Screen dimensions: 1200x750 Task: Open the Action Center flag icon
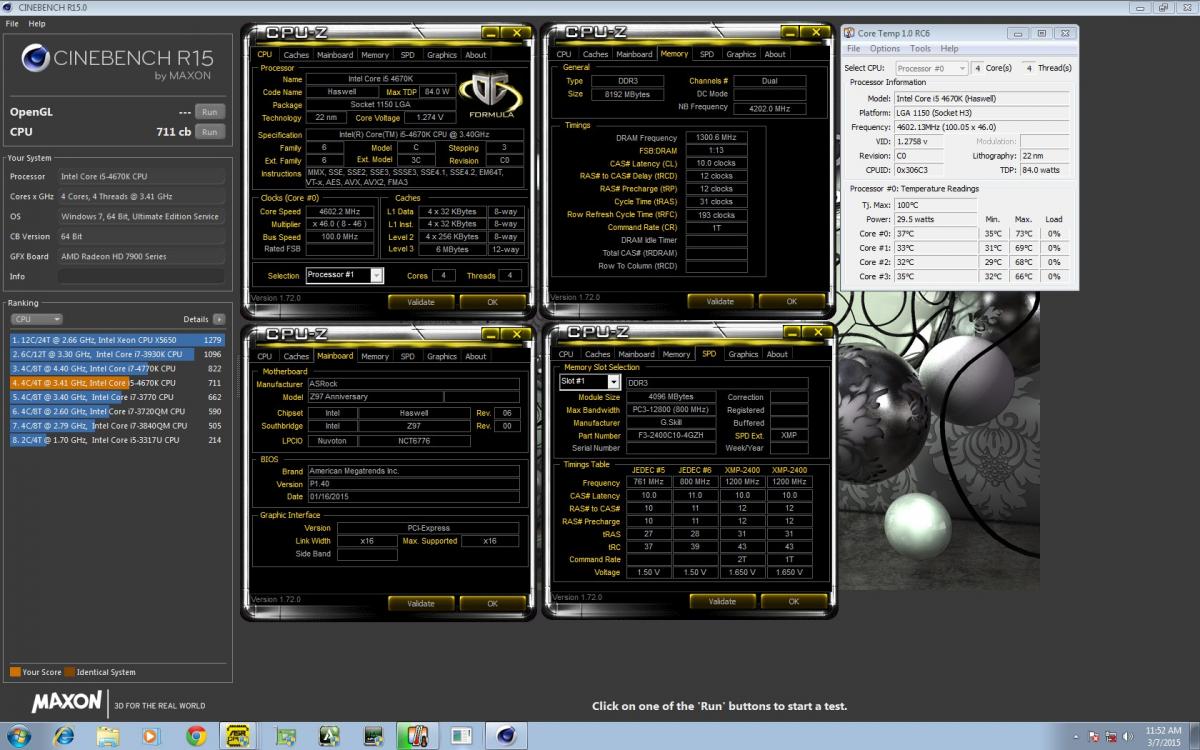(x=1093, y=736)
